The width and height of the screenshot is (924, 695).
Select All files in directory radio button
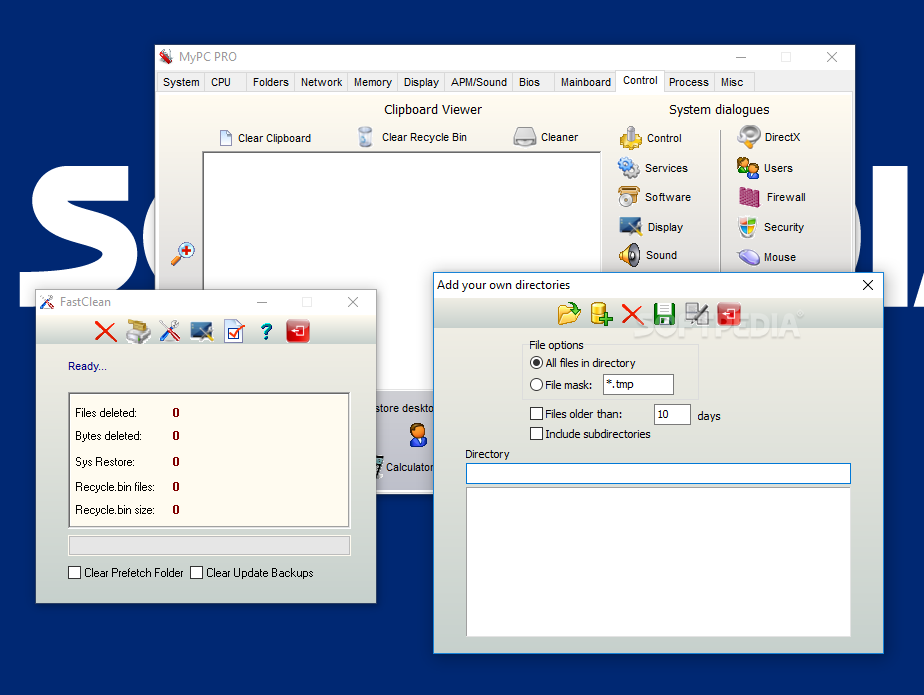[536, 363]
